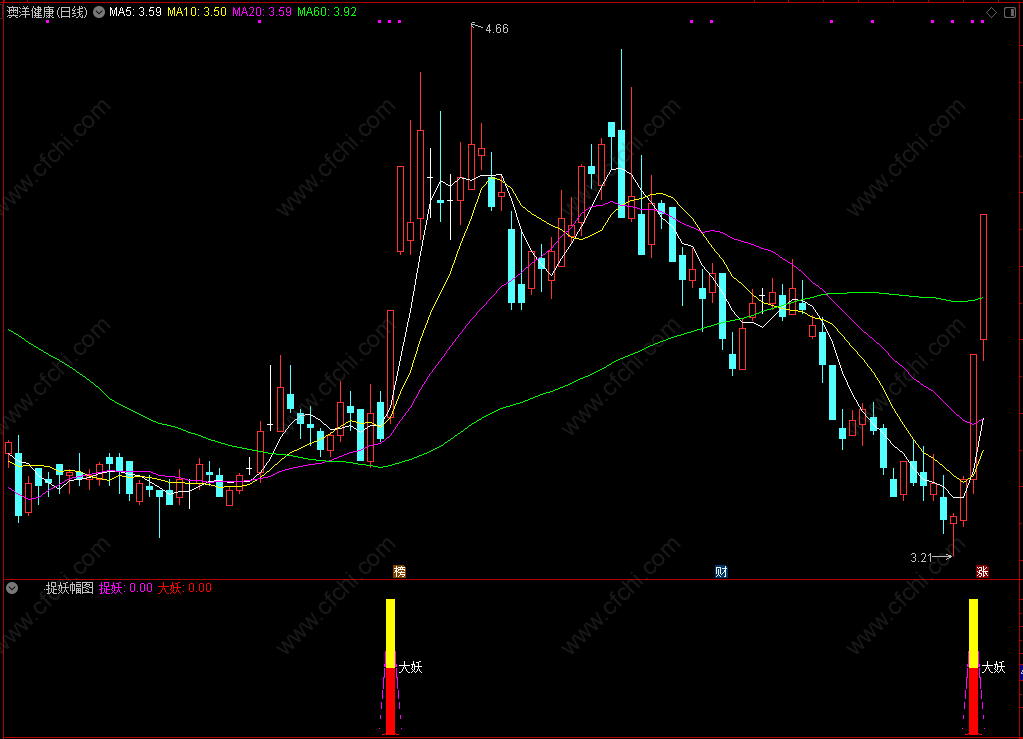Viewport: 1023px width, 739px height.
Task: Toggle the side panel icon at top right
Action: (1009, 12)
